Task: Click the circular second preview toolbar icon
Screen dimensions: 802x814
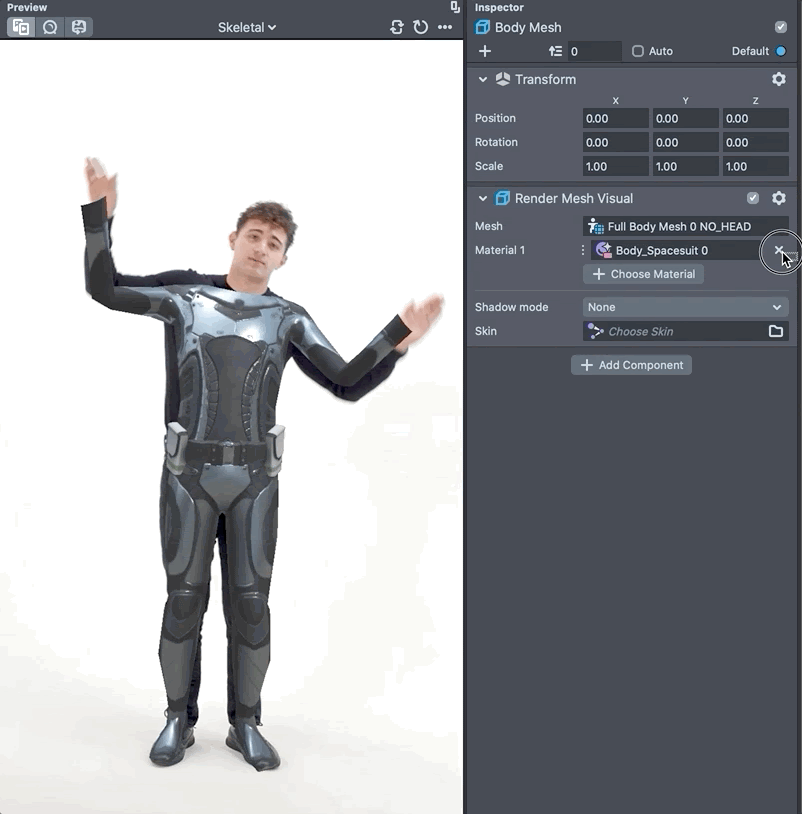Action: 50,27
